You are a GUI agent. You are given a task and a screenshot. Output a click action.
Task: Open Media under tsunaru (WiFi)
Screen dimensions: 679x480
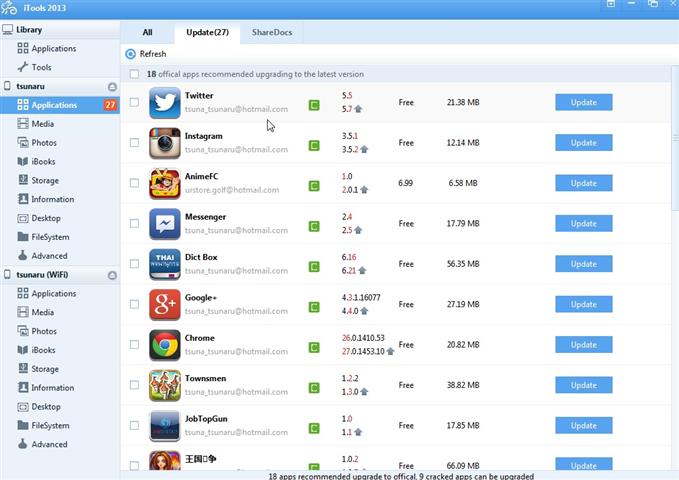36,312
